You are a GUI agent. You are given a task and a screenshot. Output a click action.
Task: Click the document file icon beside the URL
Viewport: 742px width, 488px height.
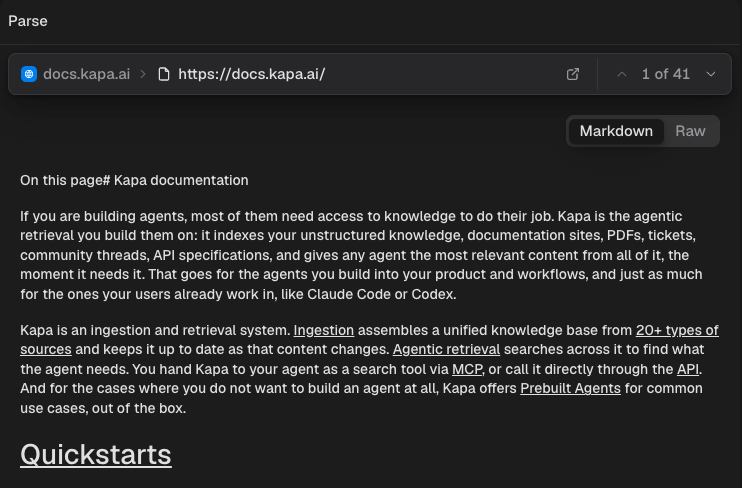click(x=164, y=74)
